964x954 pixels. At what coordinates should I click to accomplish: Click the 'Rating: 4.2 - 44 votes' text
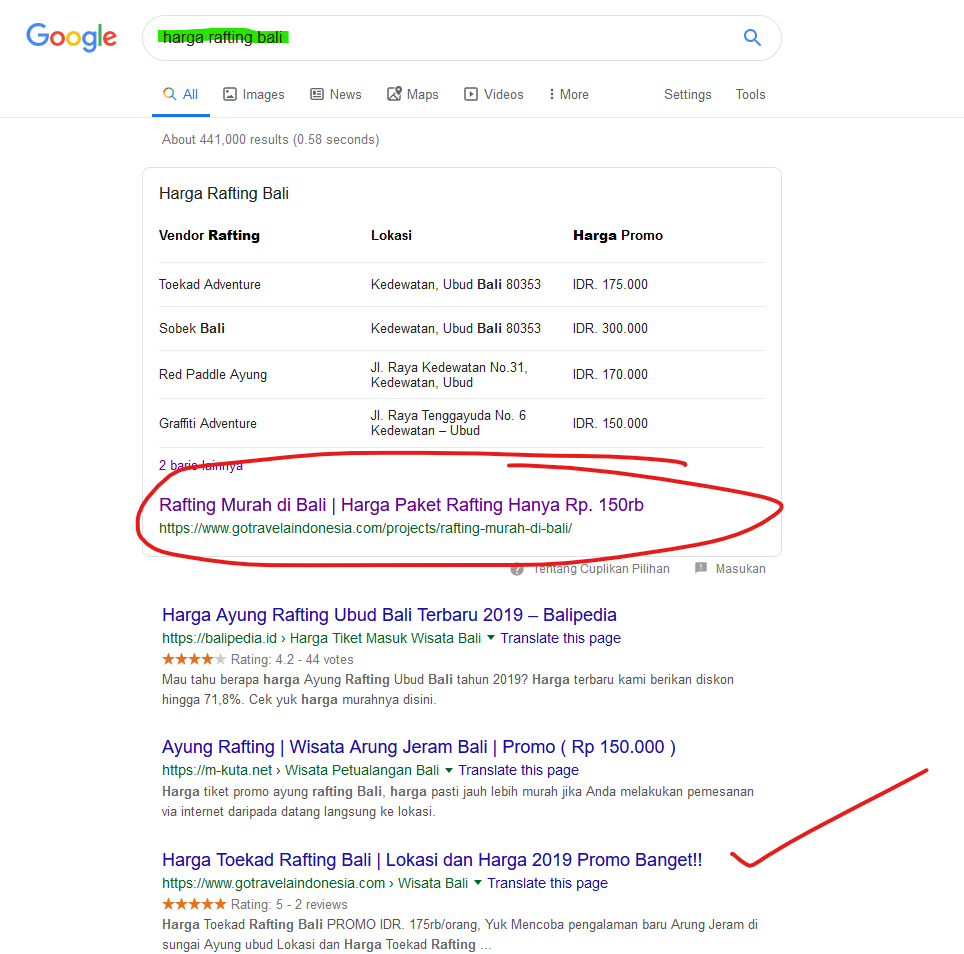[x=292, y=660]
